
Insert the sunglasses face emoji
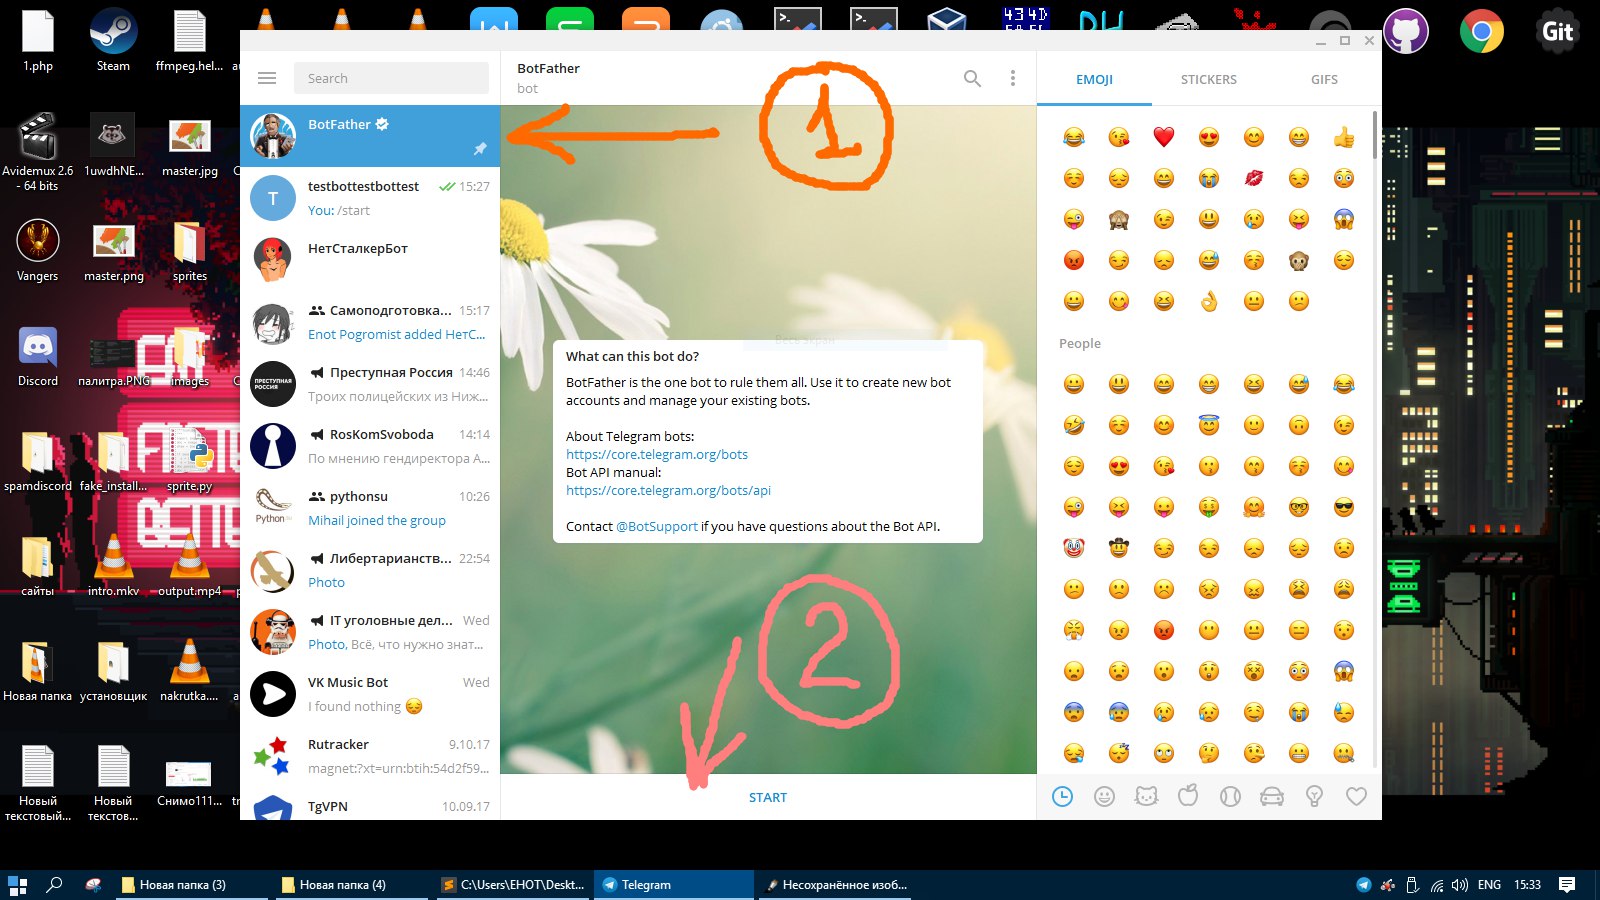pos(1343,507)
